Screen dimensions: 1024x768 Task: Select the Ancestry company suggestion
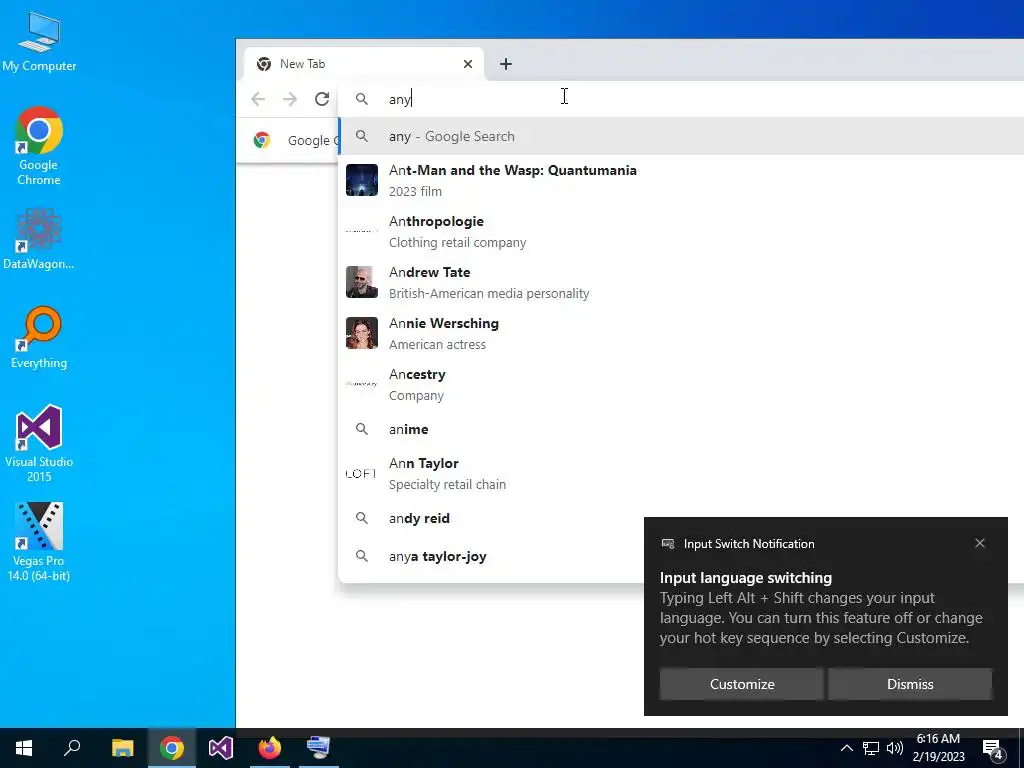(x=680, y=384)
